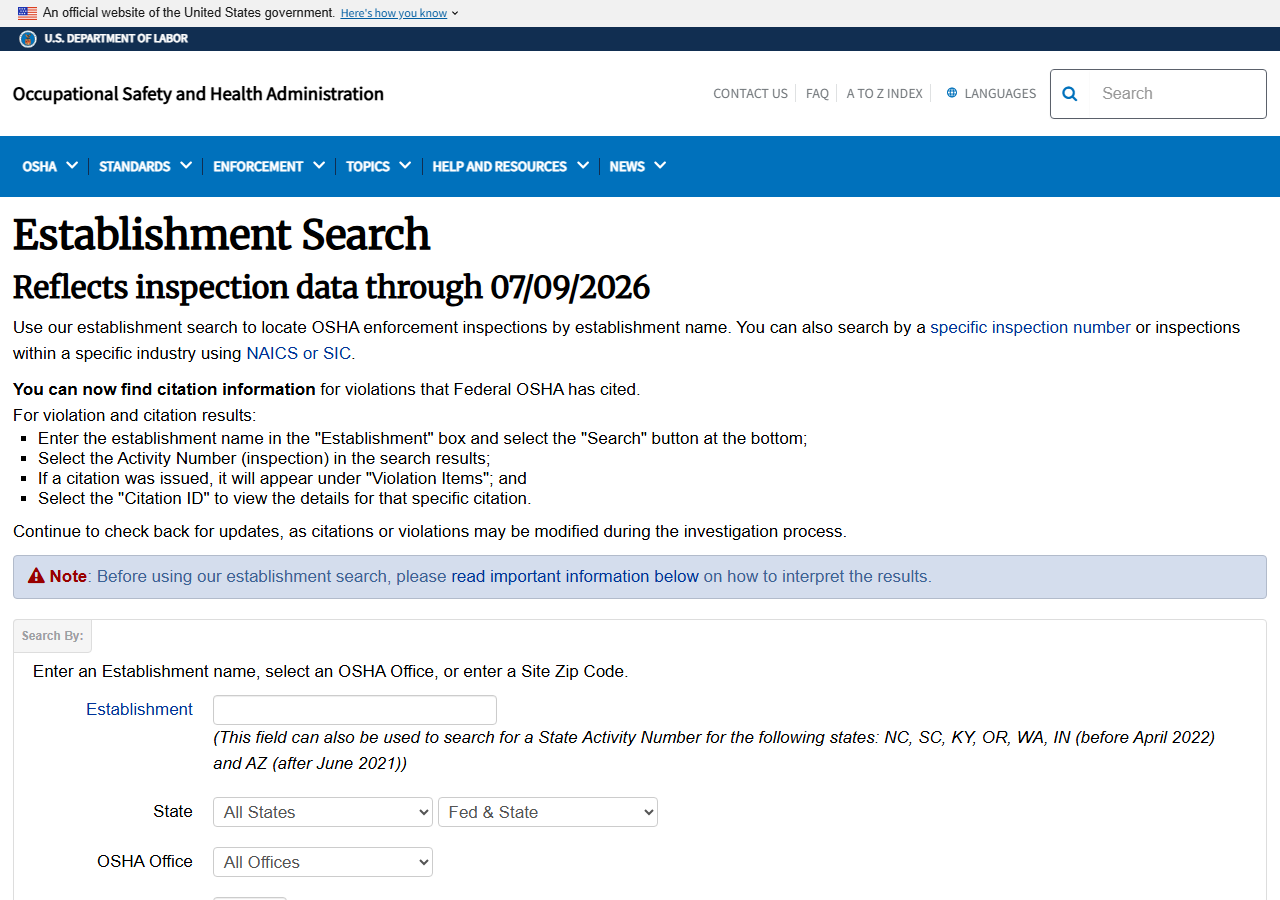
Task: Click the U.S. Department of Labor text
Action: tap(116, 39)
